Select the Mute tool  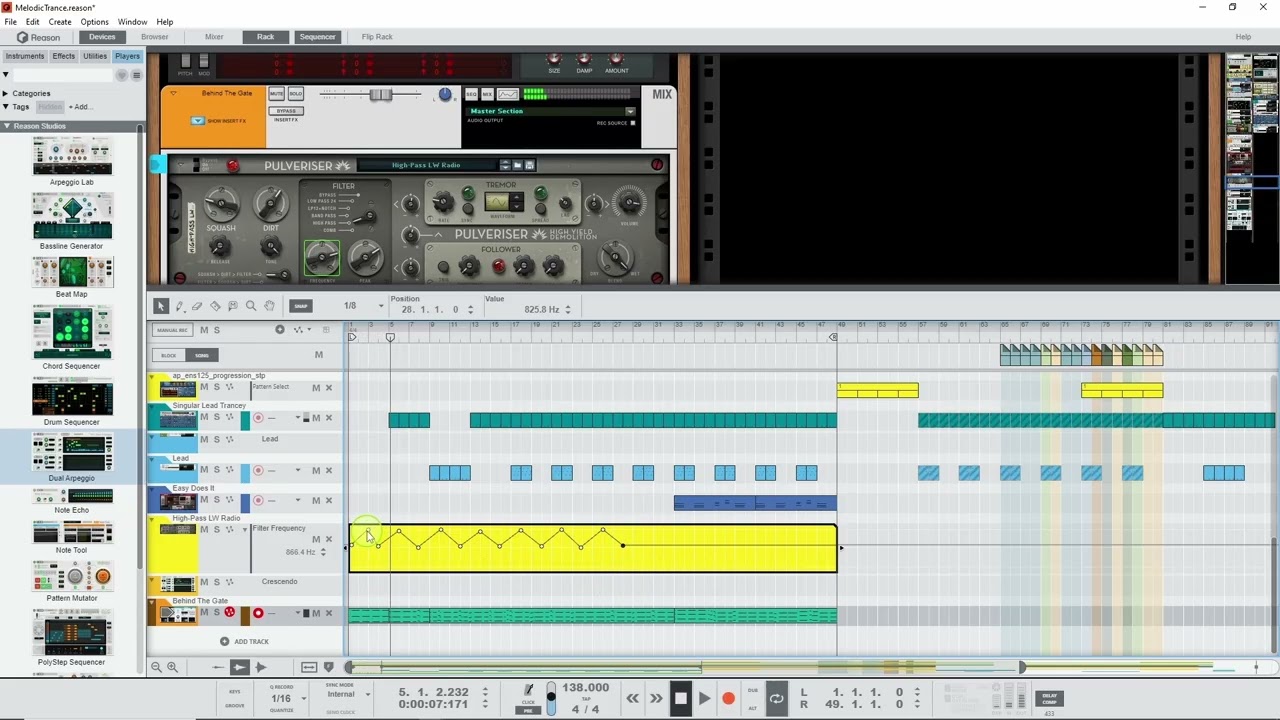pos(233,306)
